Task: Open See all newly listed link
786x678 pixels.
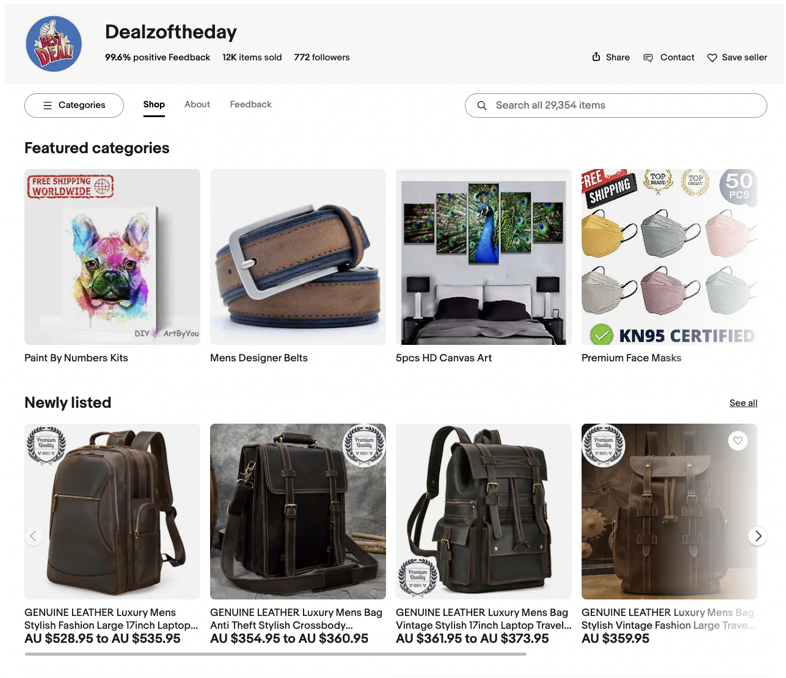Action: [x=743, y=403]
